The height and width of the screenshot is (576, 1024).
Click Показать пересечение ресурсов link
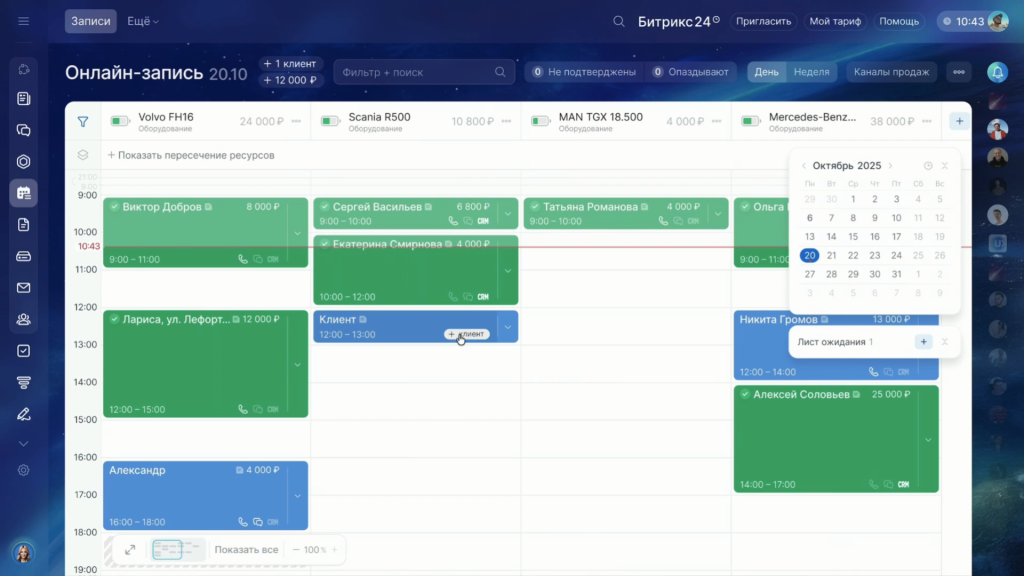pyautogui.click(x=190, y=155)
